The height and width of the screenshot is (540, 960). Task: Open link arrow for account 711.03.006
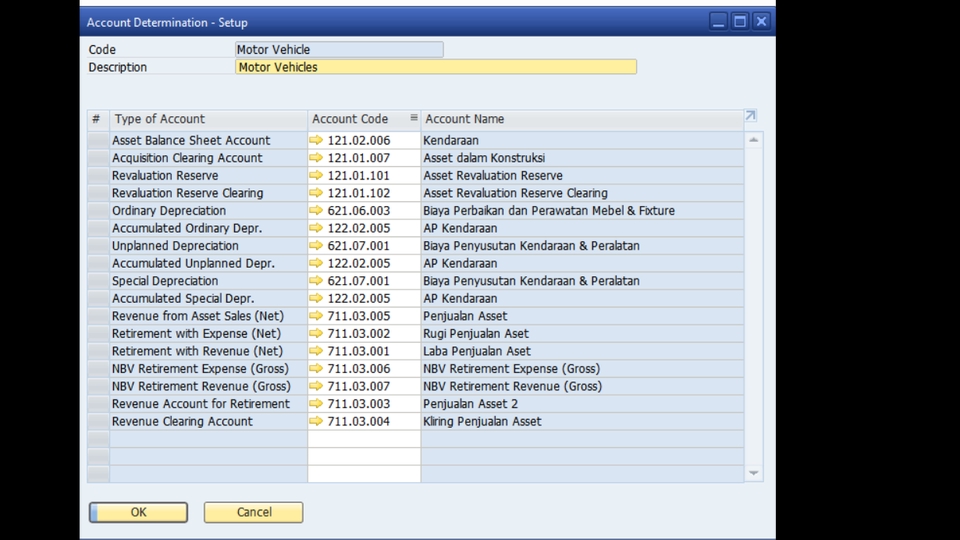pos(315,369)
